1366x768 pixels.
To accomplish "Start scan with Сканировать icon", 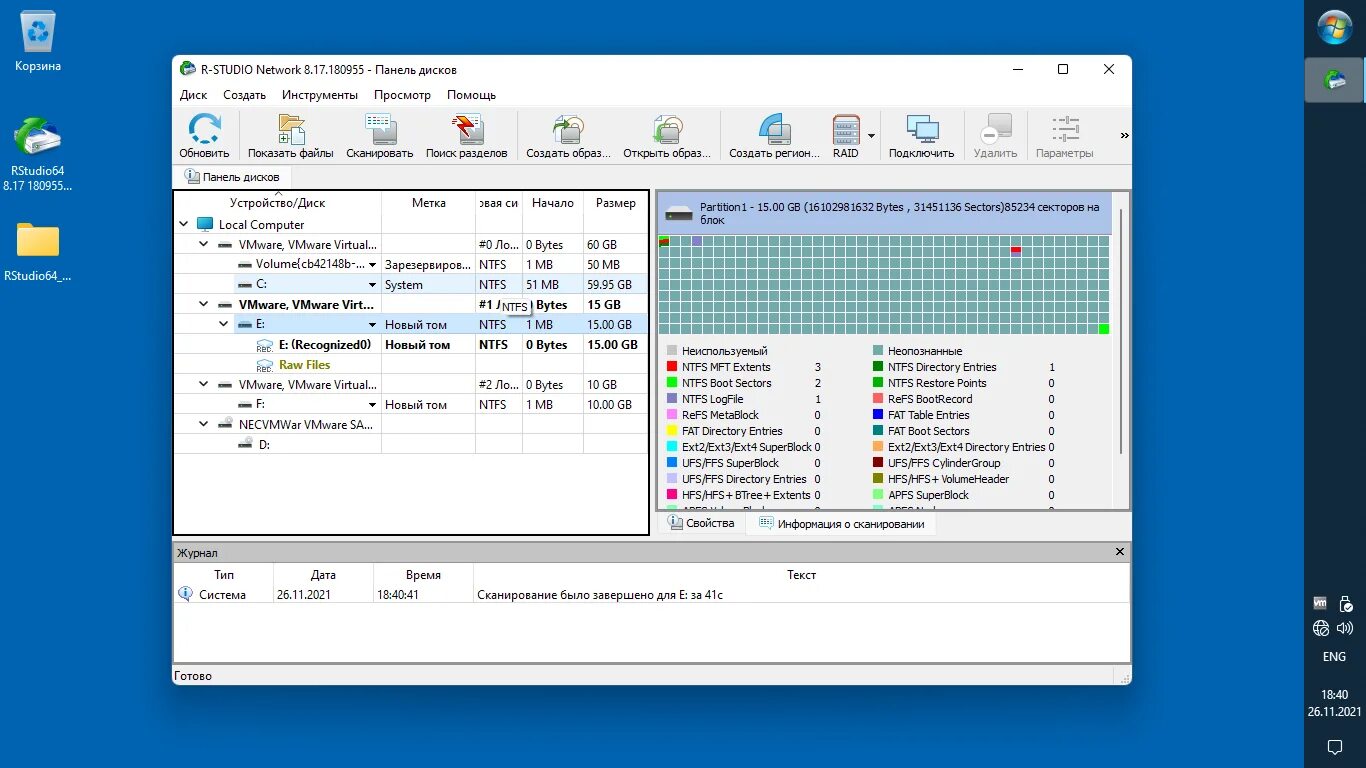I will point(380,136).
